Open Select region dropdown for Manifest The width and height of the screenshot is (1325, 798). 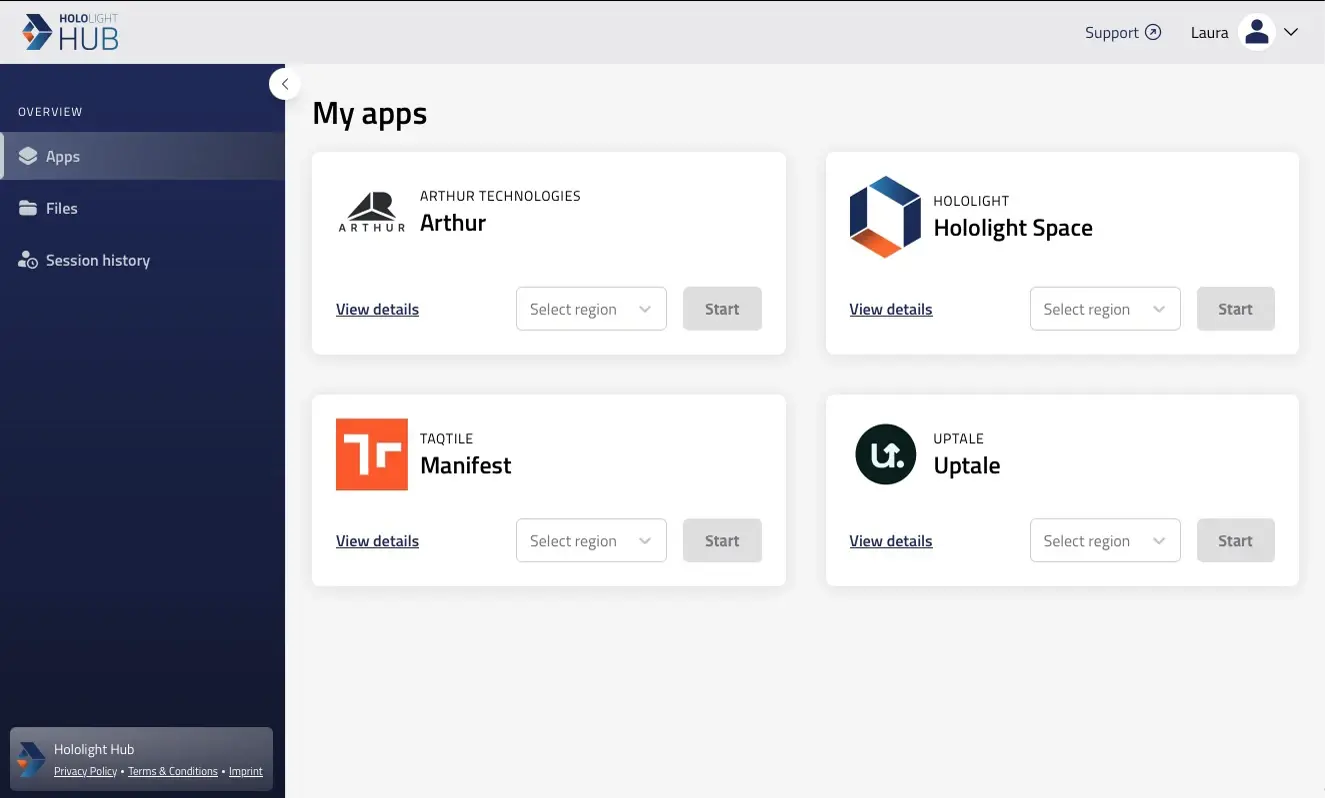click(590, 540)
